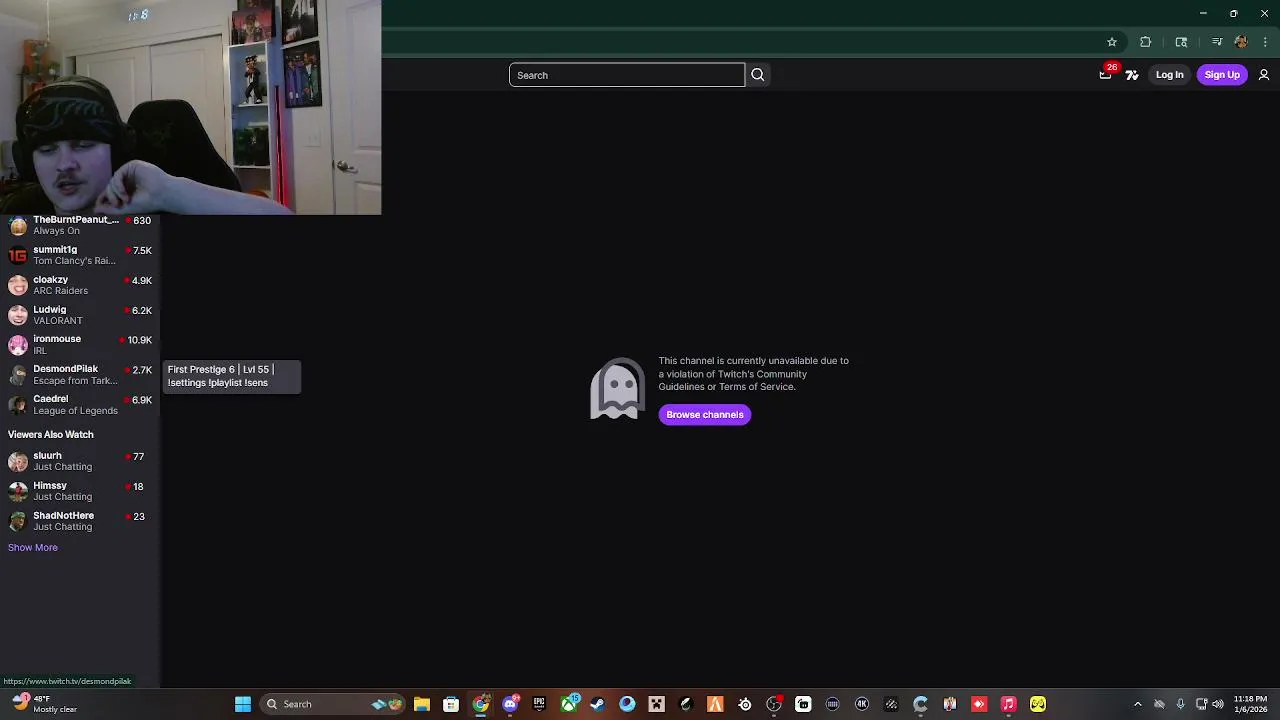Click the Log In button
This screenshot has width=1280, height=720.
point(1169,75)
